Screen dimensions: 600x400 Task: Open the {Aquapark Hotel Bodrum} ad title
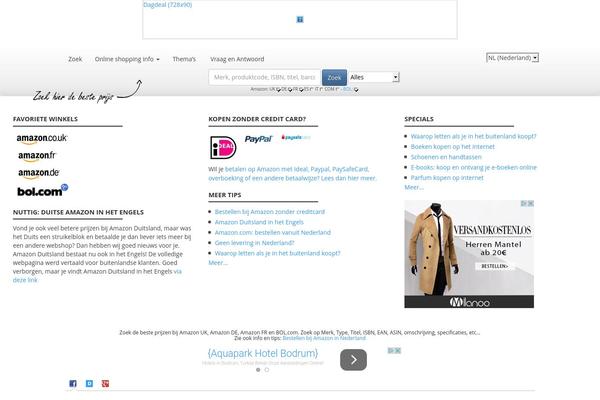(263, 353)
